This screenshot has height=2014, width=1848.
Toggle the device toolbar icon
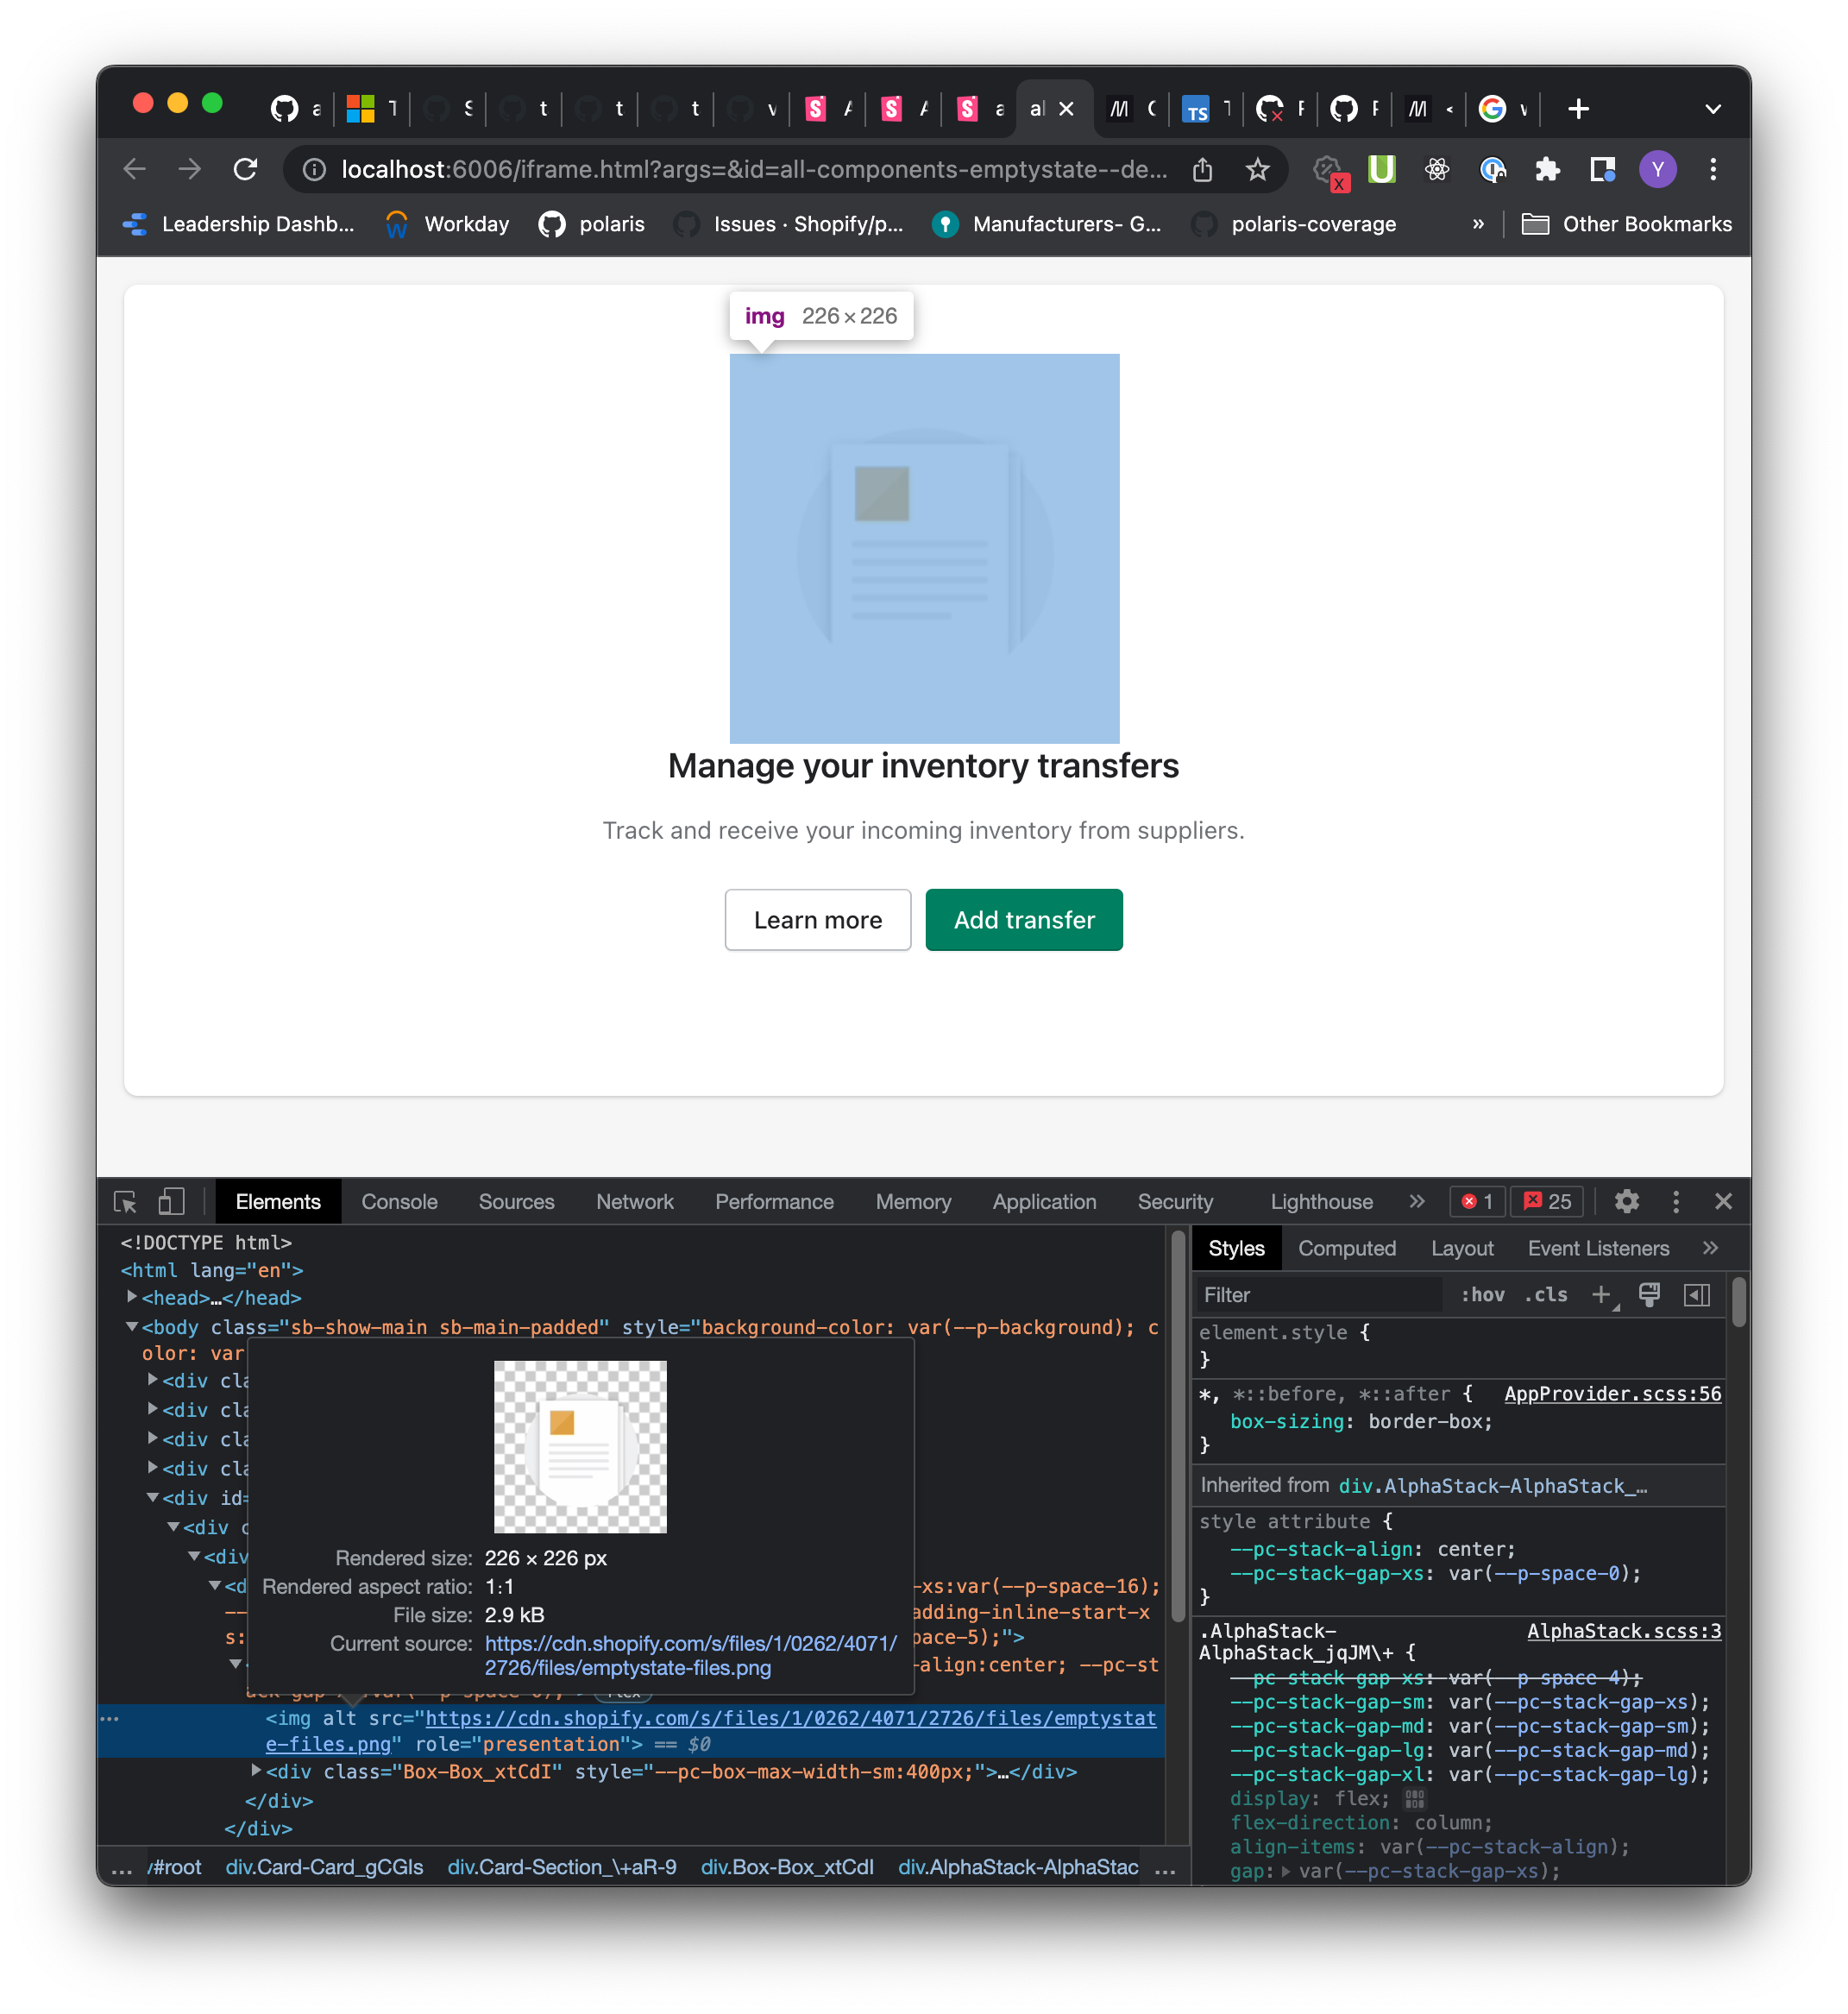pos(171,1201)
